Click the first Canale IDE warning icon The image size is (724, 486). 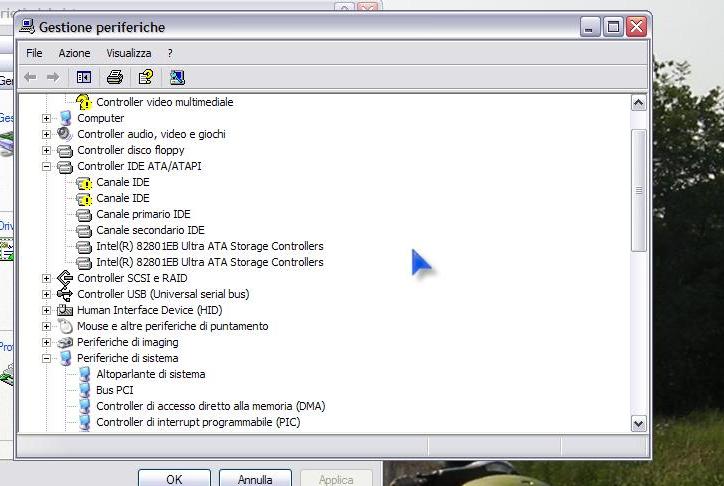point(84,183)
